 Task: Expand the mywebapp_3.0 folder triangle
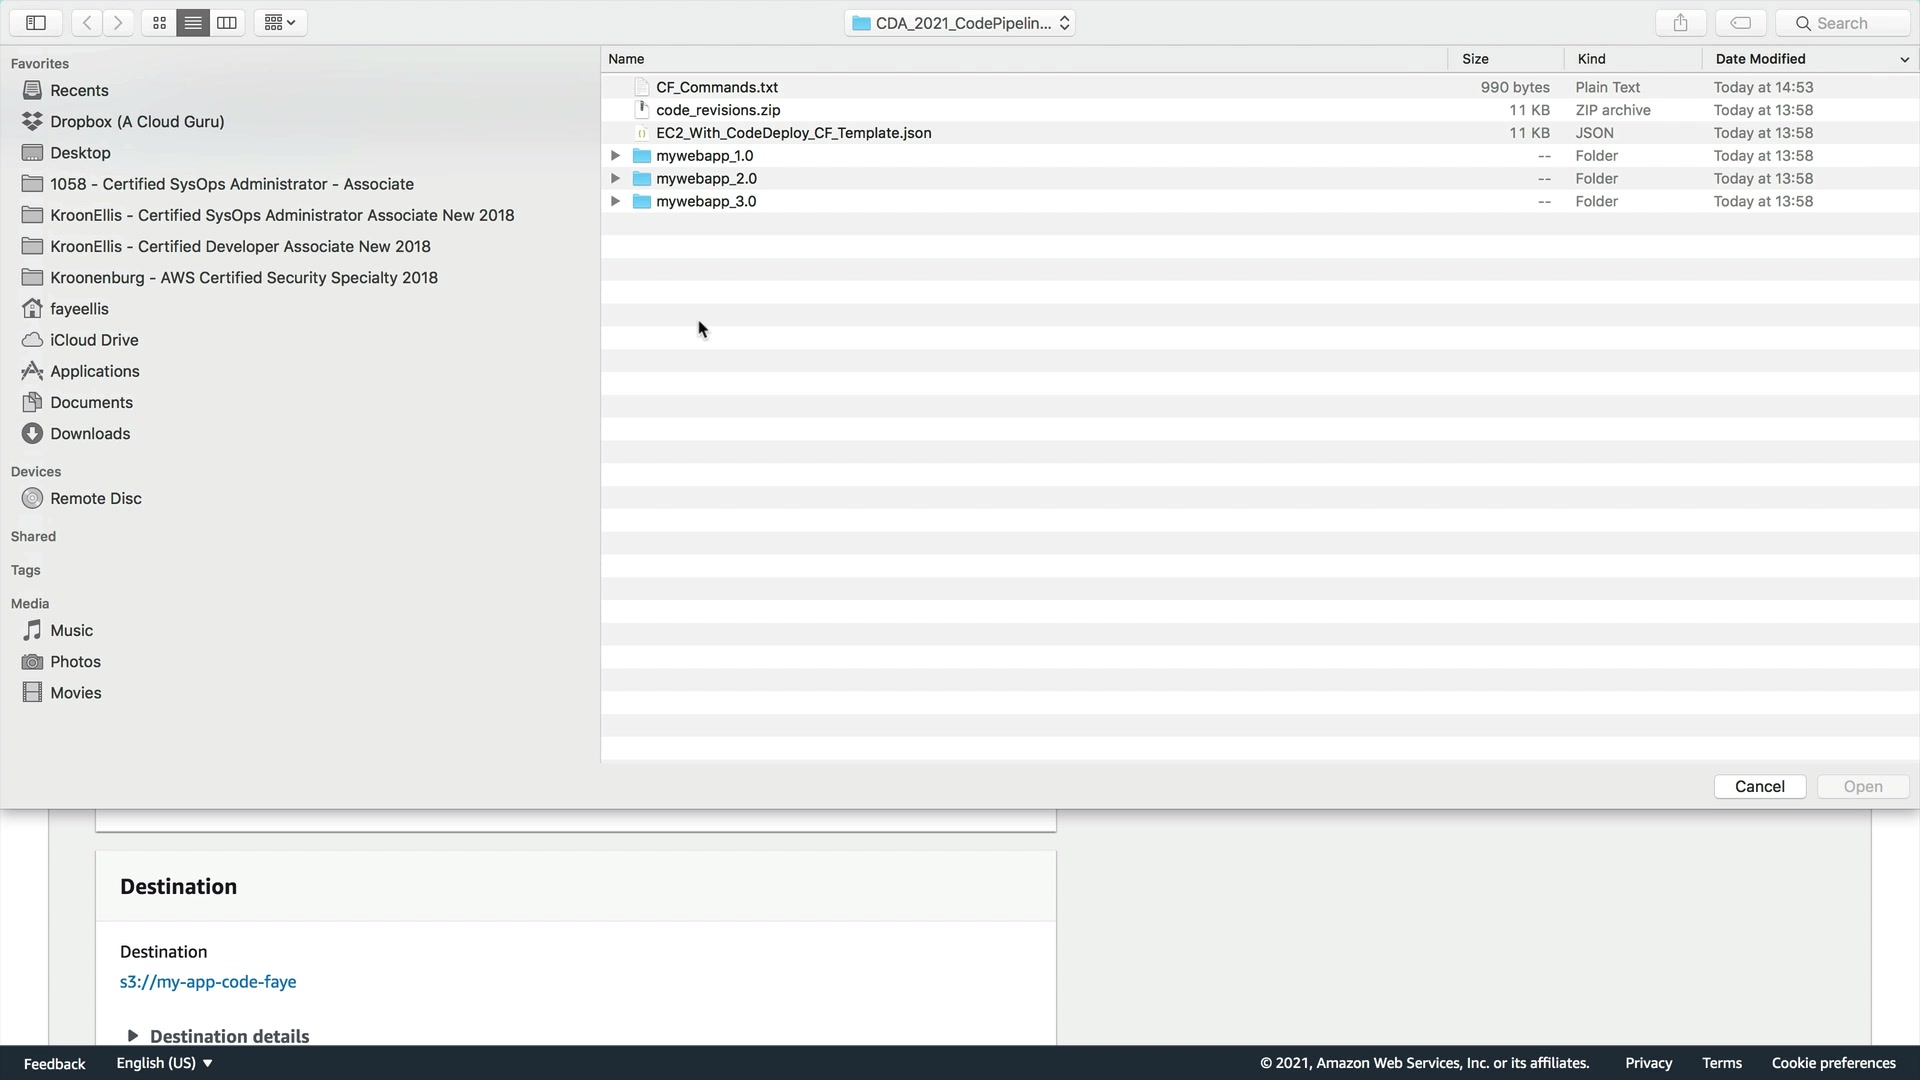[x=616, y=202]
